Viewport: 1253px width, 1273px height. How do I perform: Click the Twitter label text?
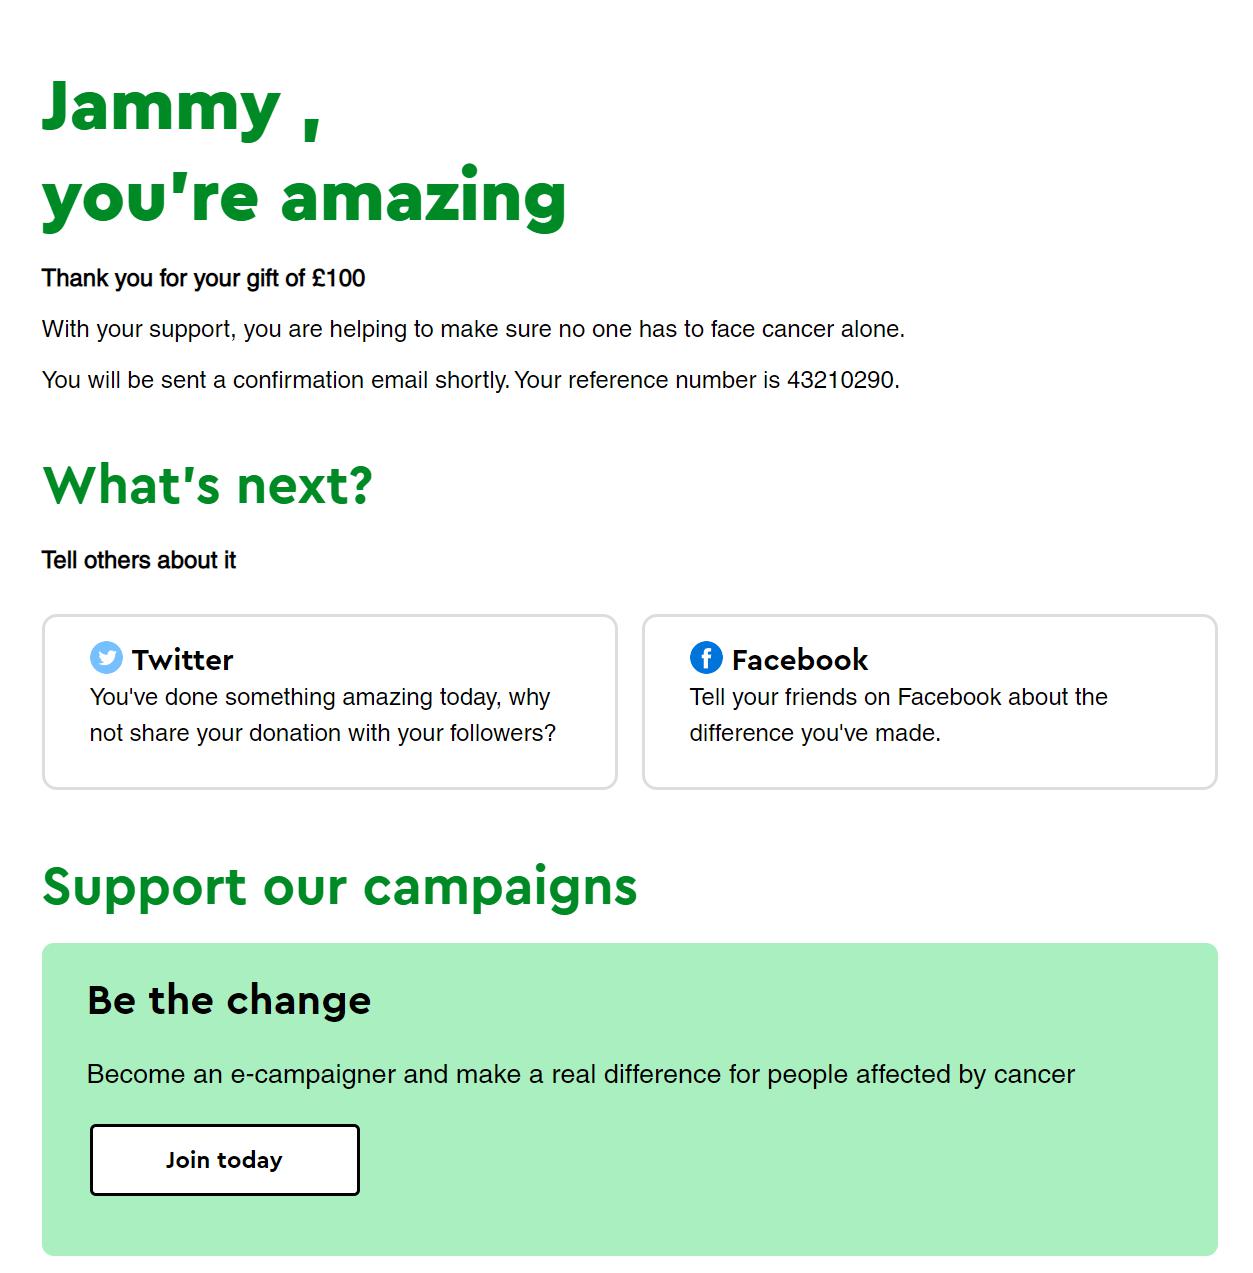click(184, 659)
